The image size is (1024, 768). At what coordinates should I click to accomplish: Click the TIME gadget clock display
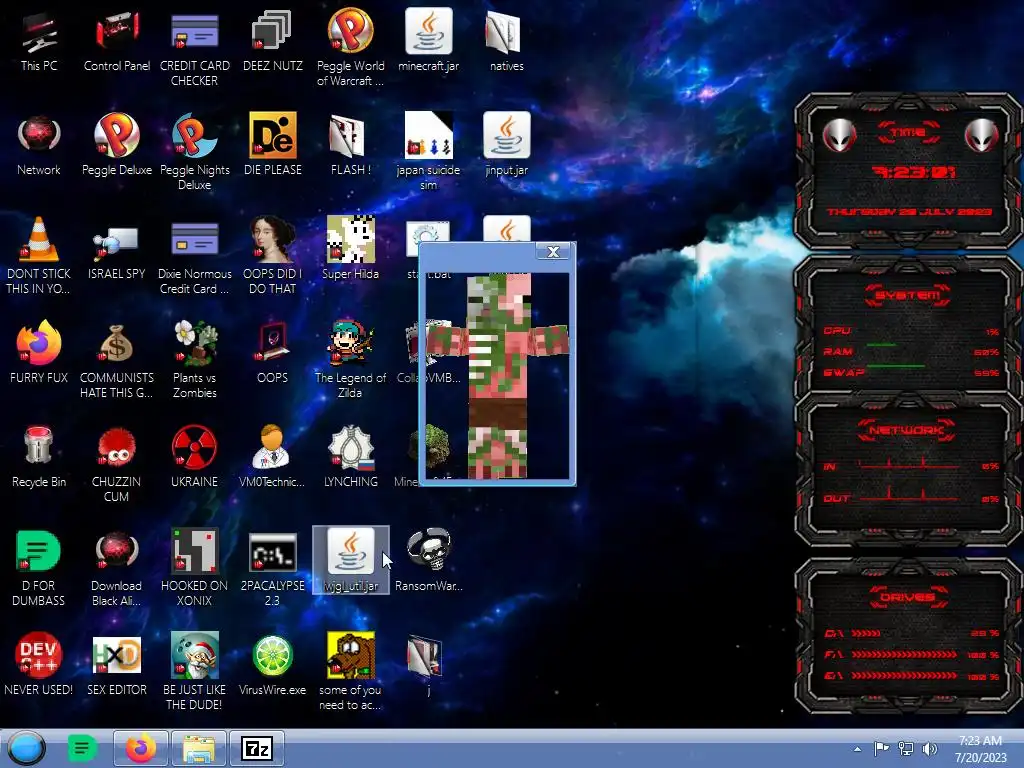[914, 172]
